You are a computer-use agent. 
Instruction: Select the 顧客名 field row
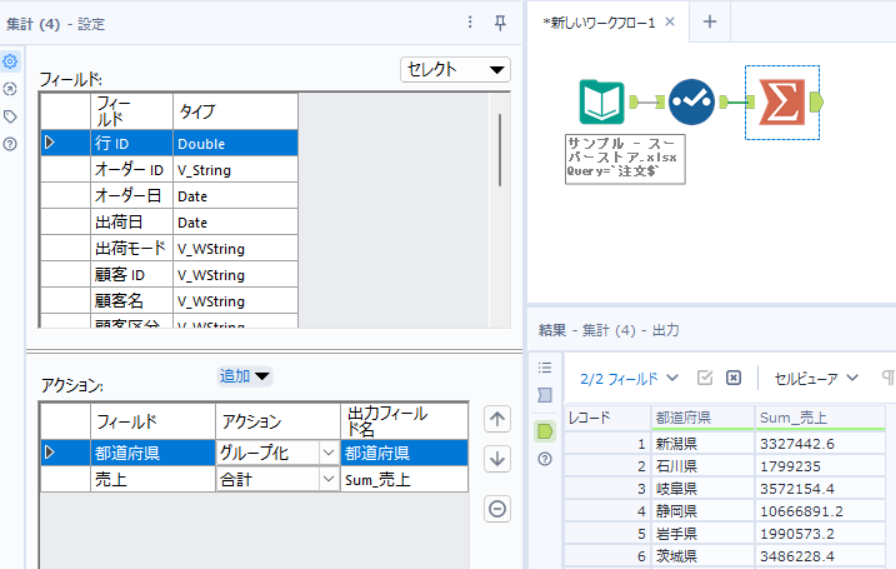169,301
